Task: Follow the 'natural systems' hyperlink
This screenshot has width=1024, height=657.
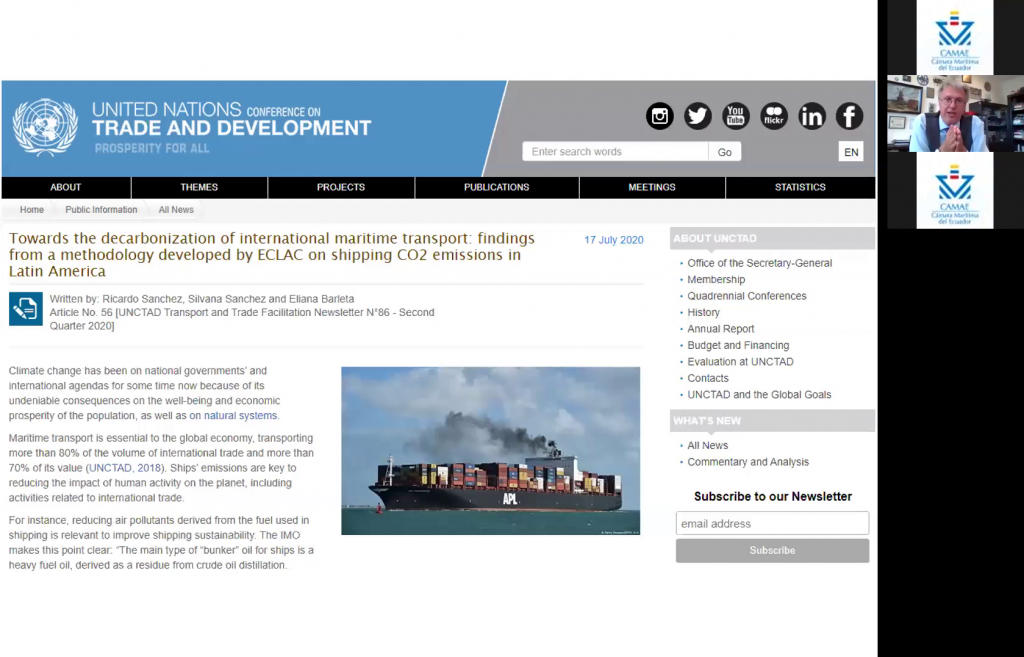Action: (241, 416)
